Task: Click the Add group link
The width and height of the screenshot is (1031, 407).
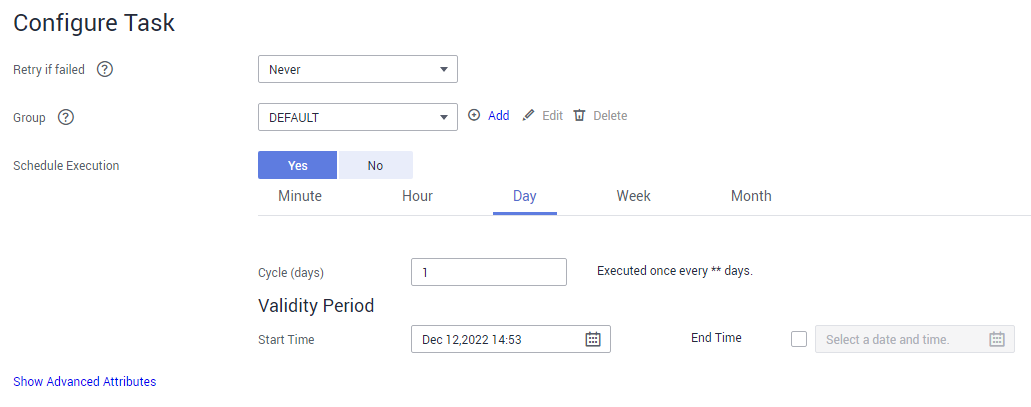Action: 498,116
